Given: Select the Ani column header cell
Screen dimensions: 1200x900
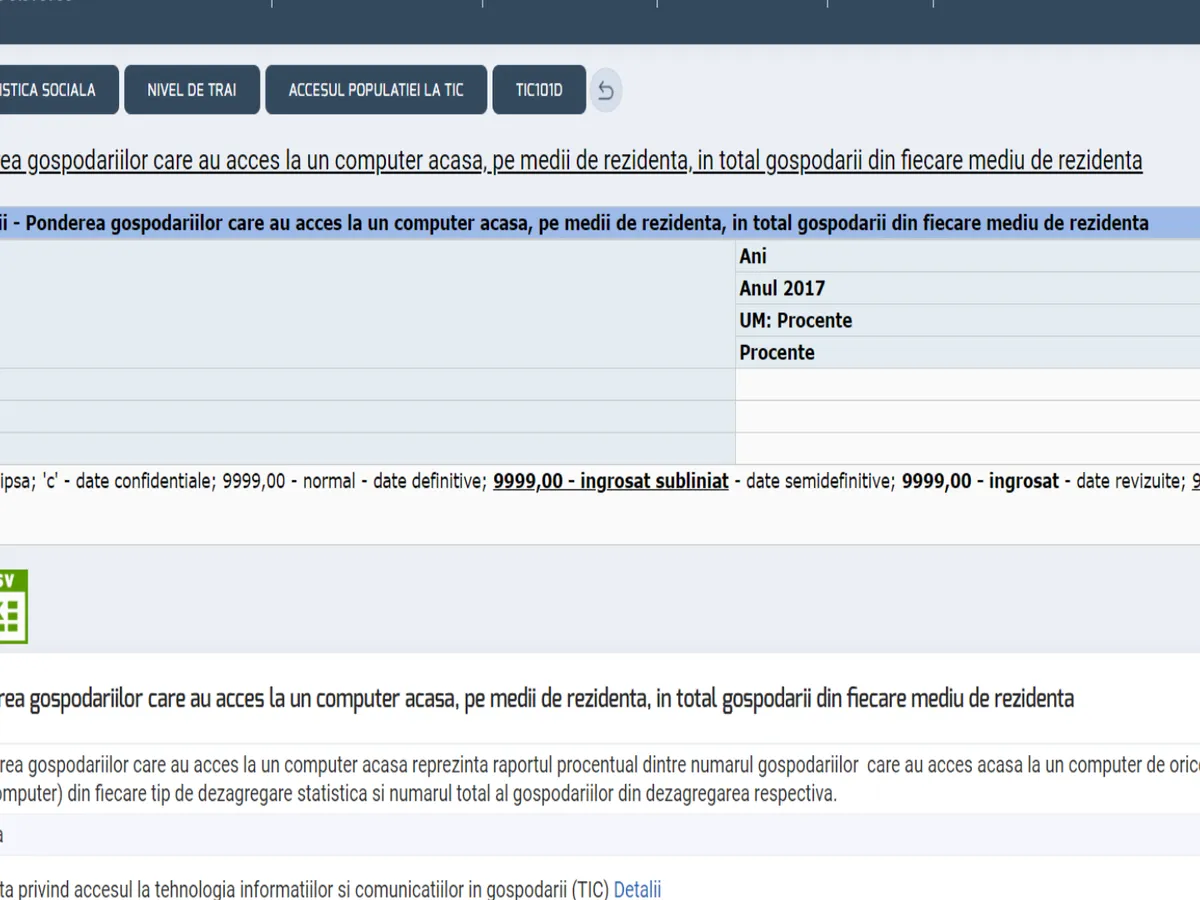Looking at the screenshot, I should point(966,257).
